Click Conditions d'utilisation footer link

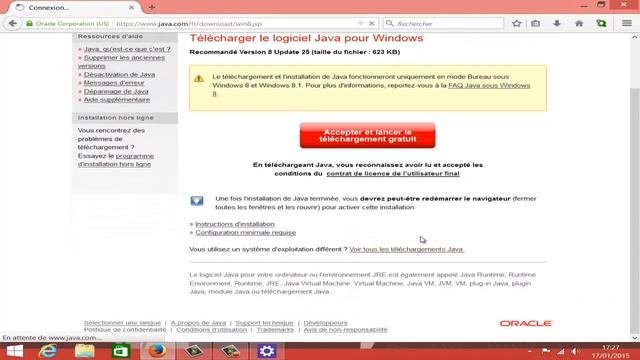pyautogui.click(x=211, y=329)
